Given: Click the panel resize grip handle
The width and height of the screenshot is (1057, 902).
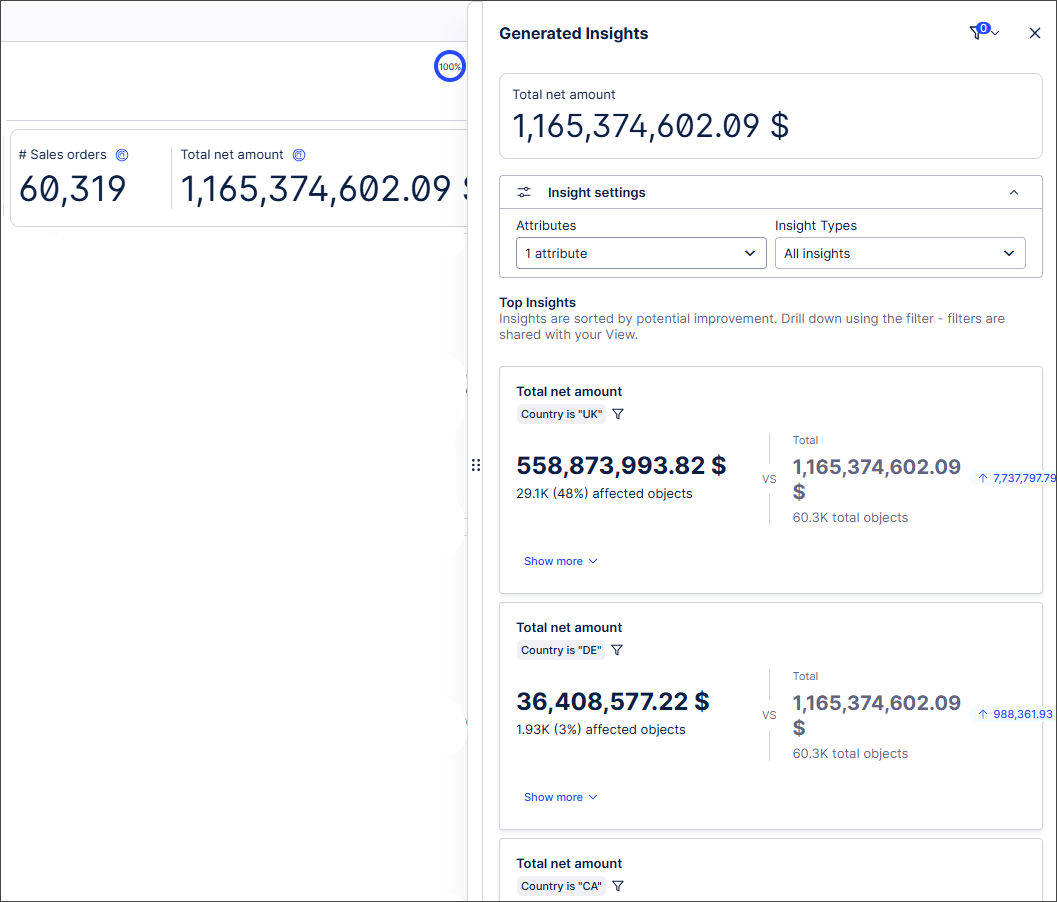Looking at the screenshot, I should point(476,465).
